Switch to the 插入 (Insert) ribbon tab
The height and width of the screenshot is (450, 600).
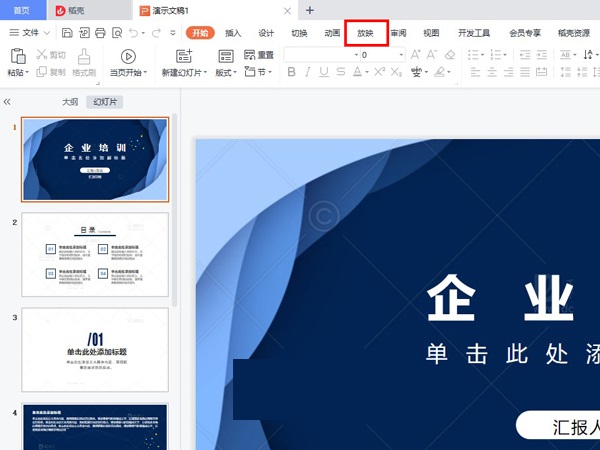coord(233,33)
